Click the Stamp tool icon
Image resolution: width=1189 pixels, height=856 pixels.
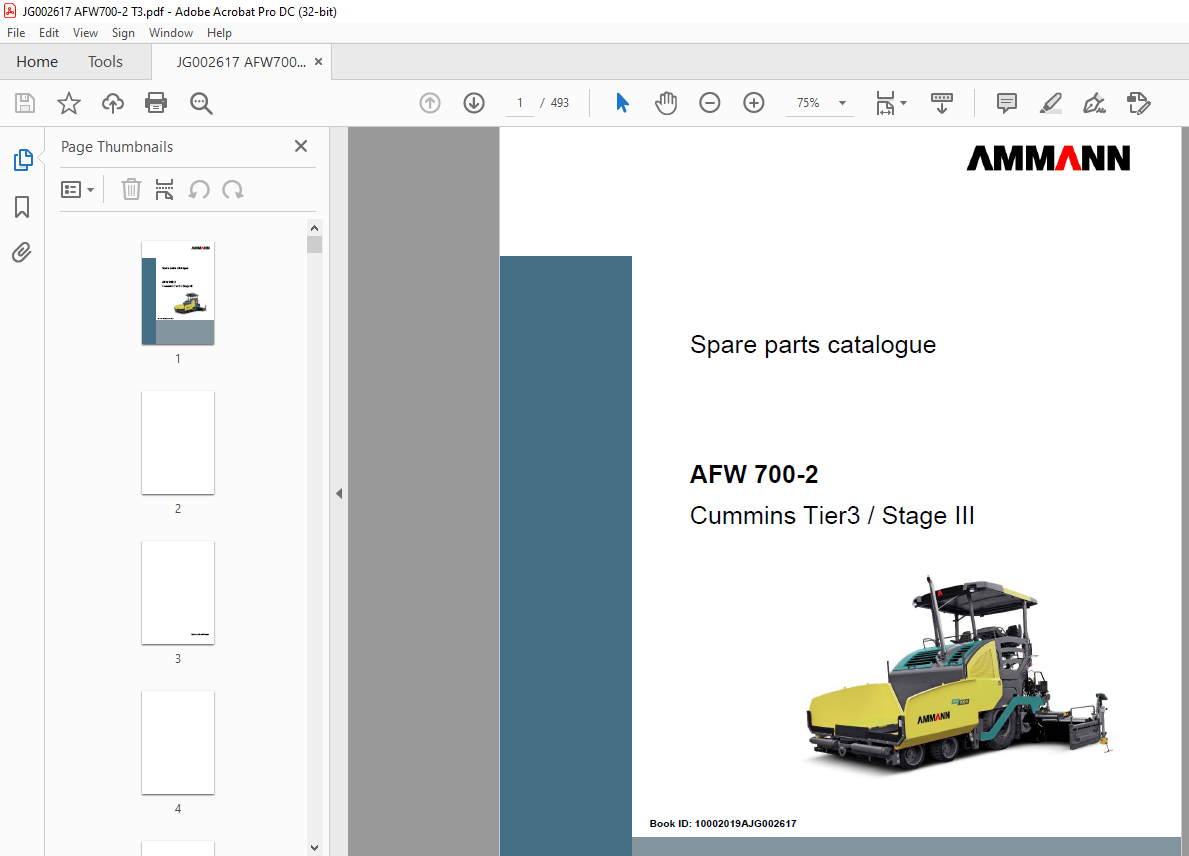point(1138,103)
